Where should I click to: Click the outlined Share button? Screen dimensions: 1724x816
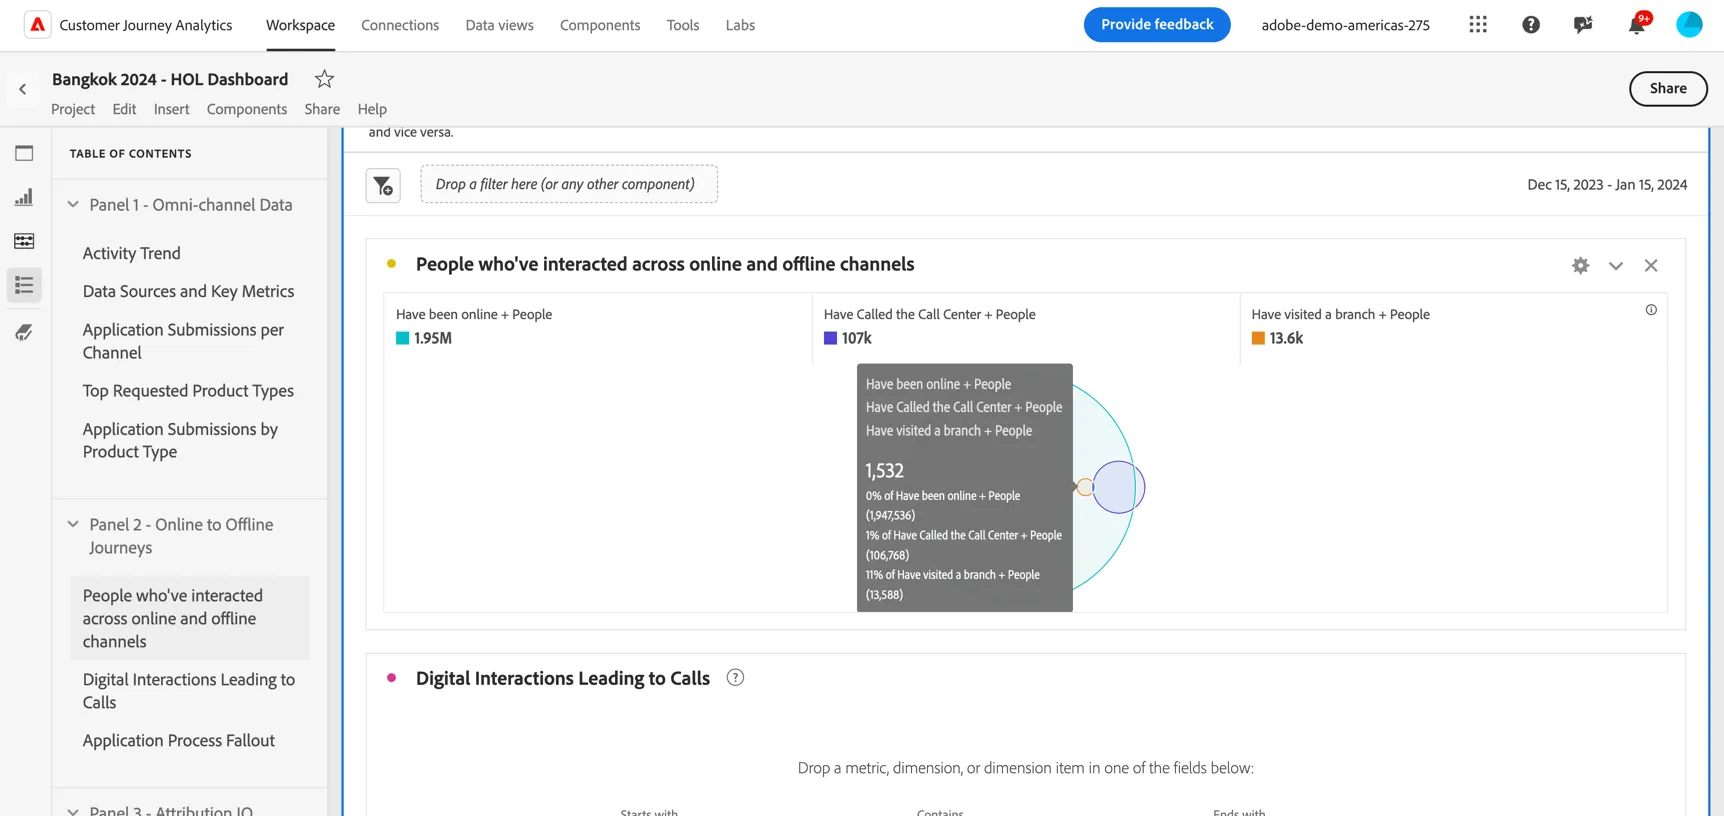(1668, 88)
